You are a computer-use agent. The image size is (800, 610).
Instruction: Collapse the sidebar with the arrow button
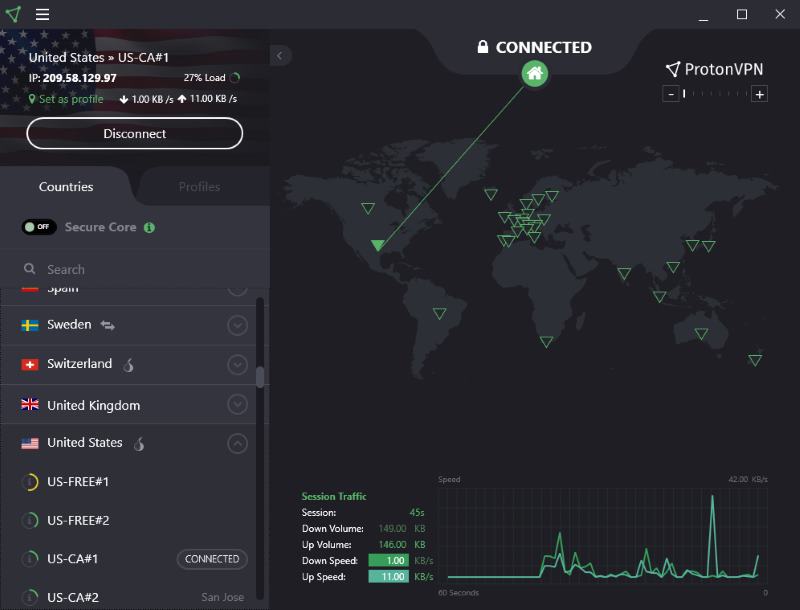(x=280, y=56)
